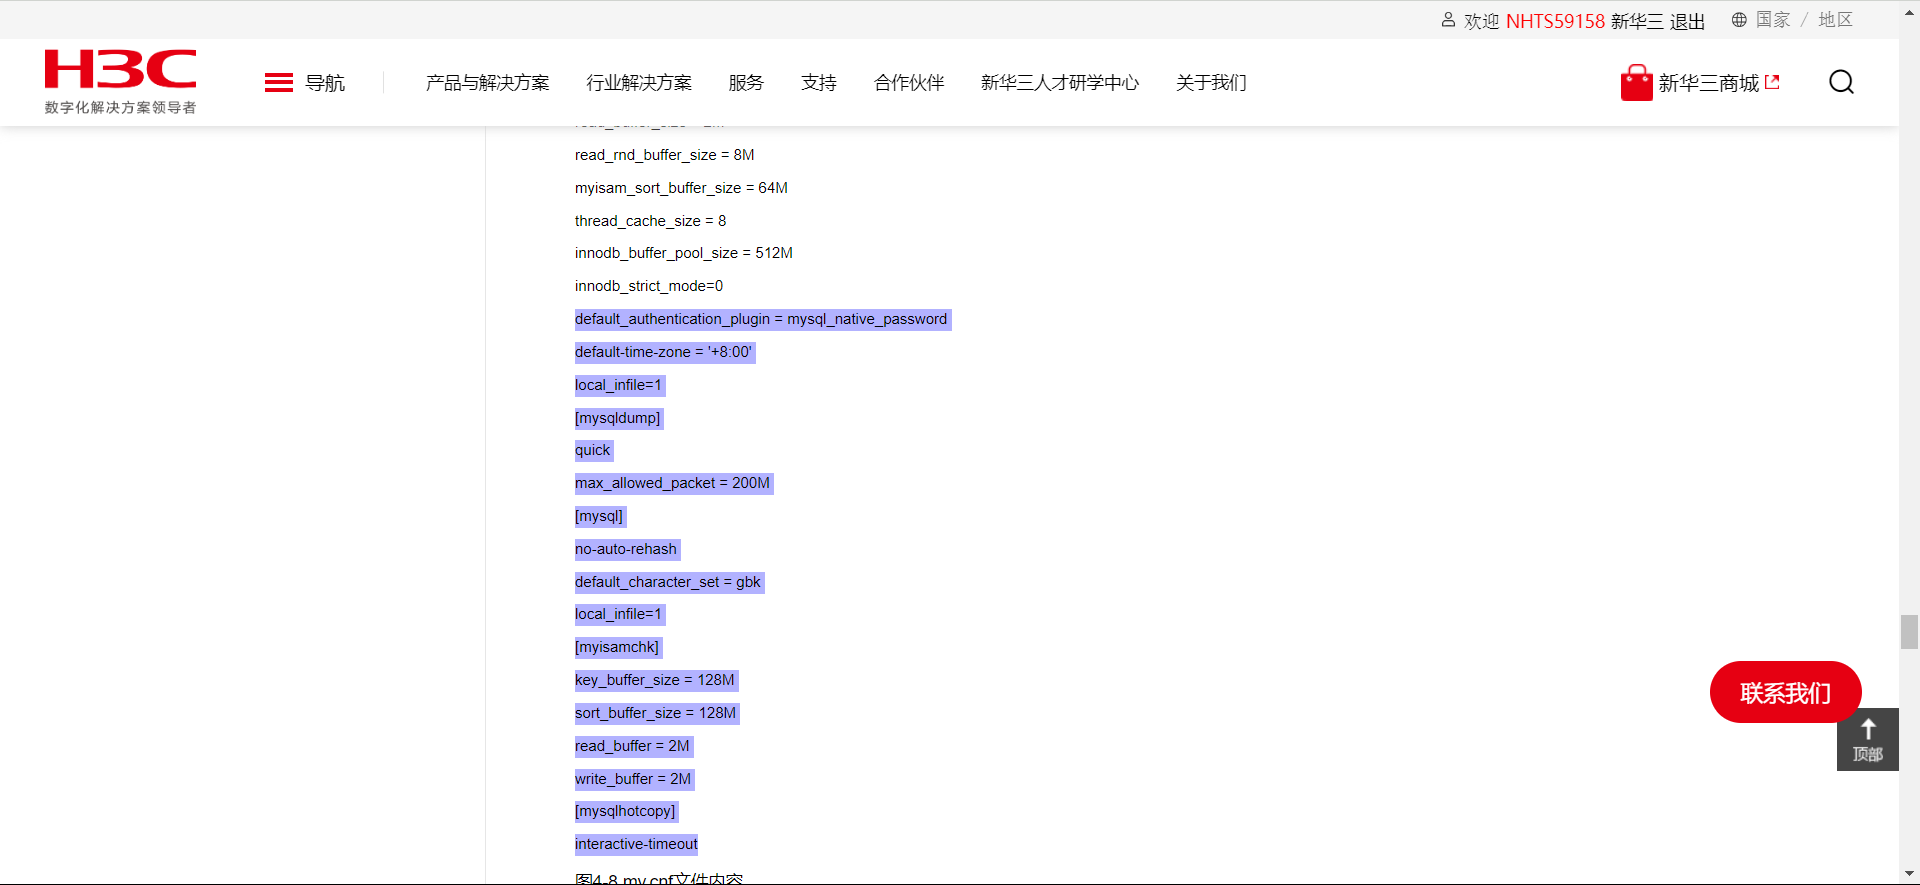Click the back-to-top arrow button
This screenshot has width=1920, height=885.
[1867, 739]
